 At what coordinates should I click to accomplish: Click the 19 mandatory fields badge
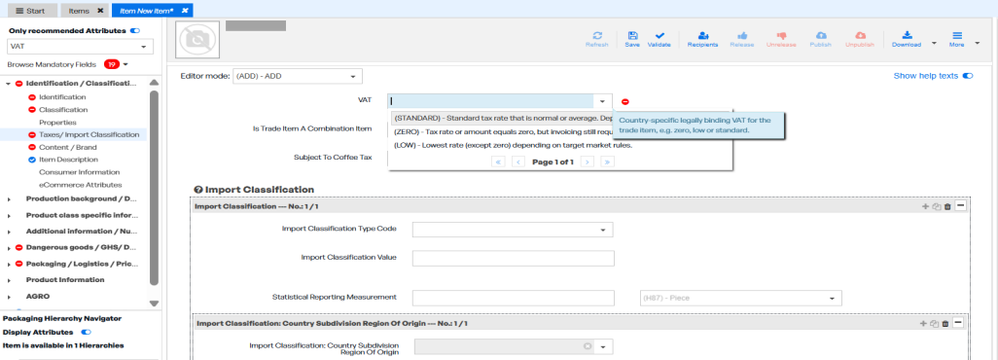click(x=112, y=64)
